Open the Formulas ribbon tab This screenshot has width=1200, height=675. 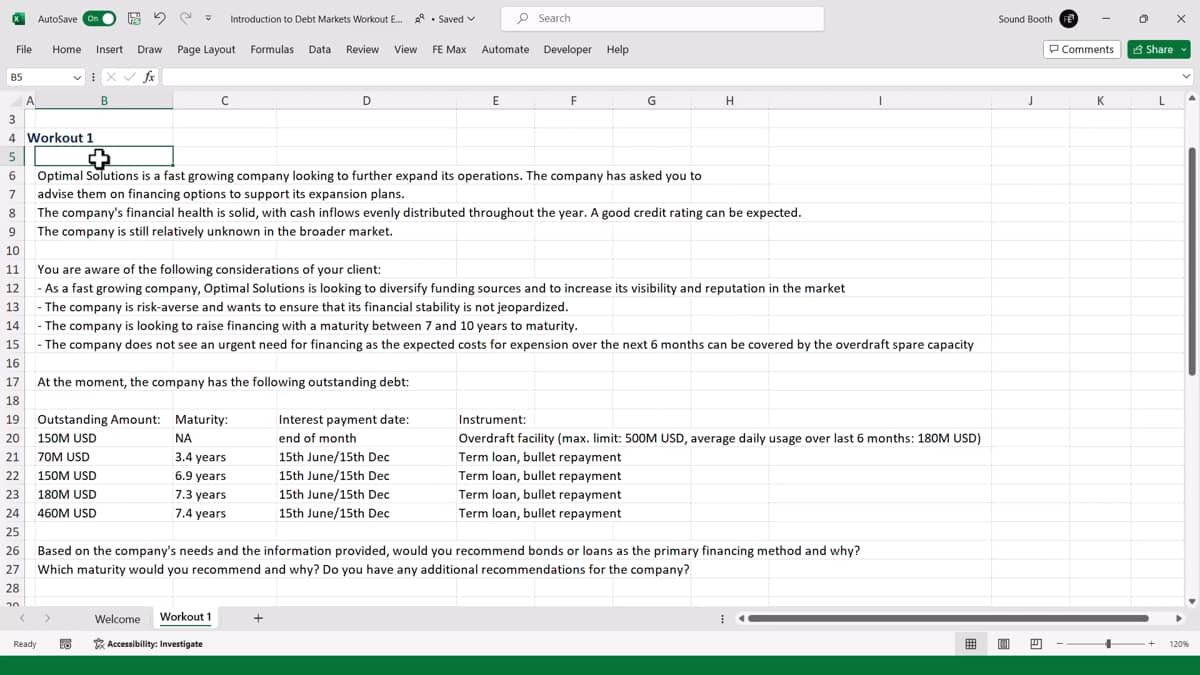pos(272,49)
